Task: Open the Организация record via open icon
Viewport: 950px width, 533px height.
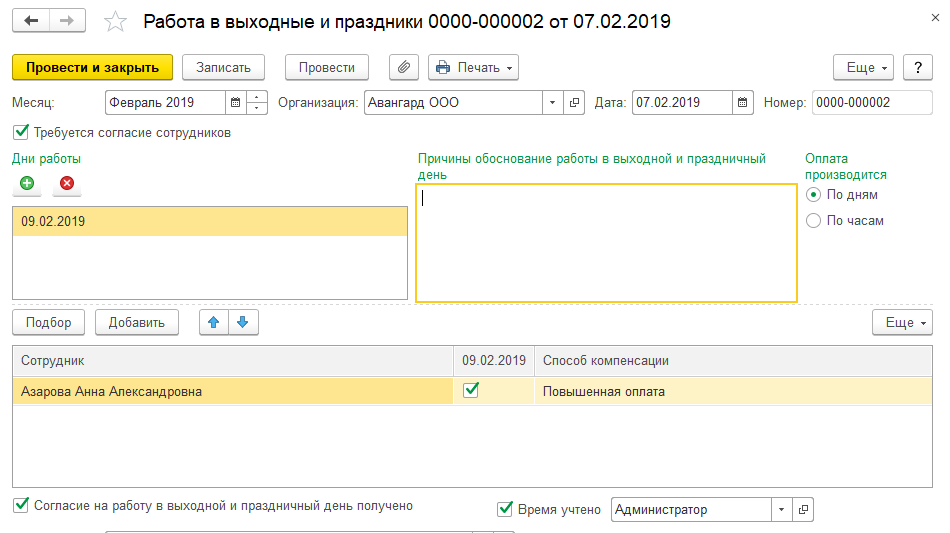Action: coord(574,102)
